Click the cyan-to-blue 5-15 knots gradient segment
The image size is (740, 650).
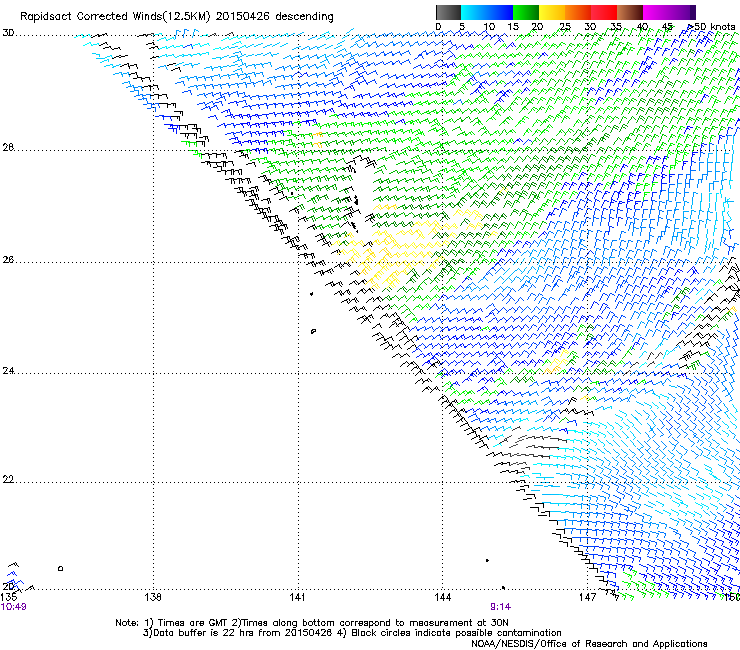pyautogui.click(x=487, y=12)
